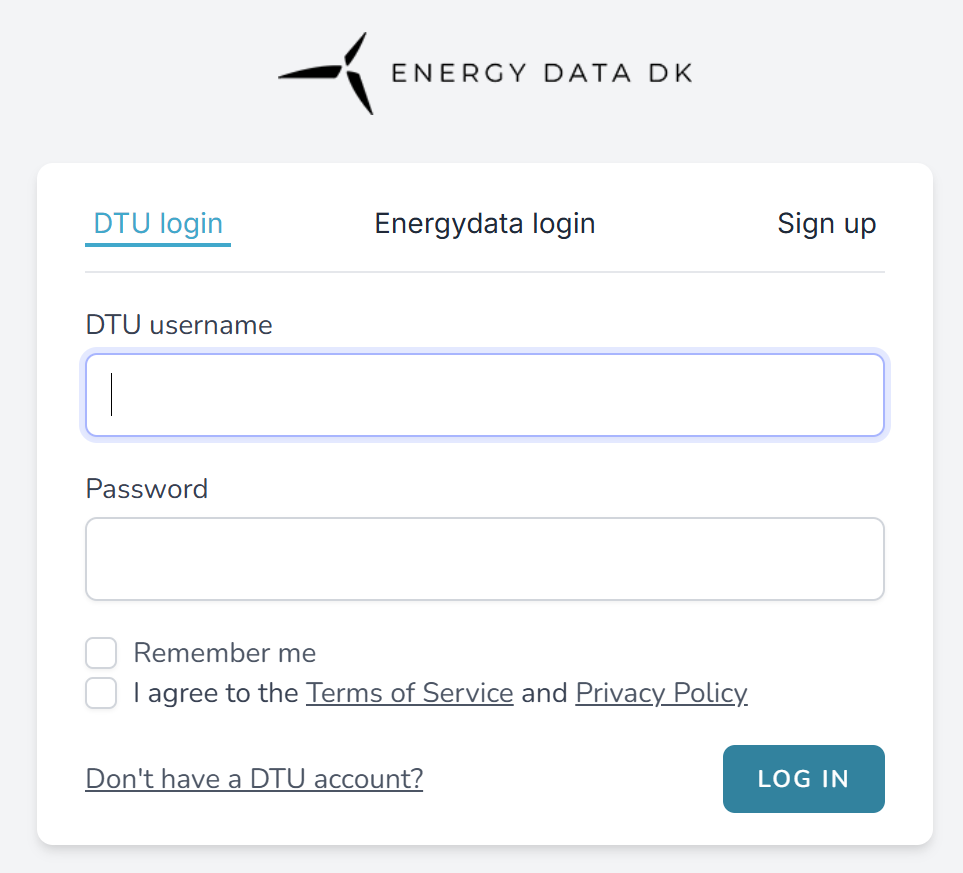The image size is (963, 873).
Task: Focus the DTU username input field
Action: (x=485, y=395)
